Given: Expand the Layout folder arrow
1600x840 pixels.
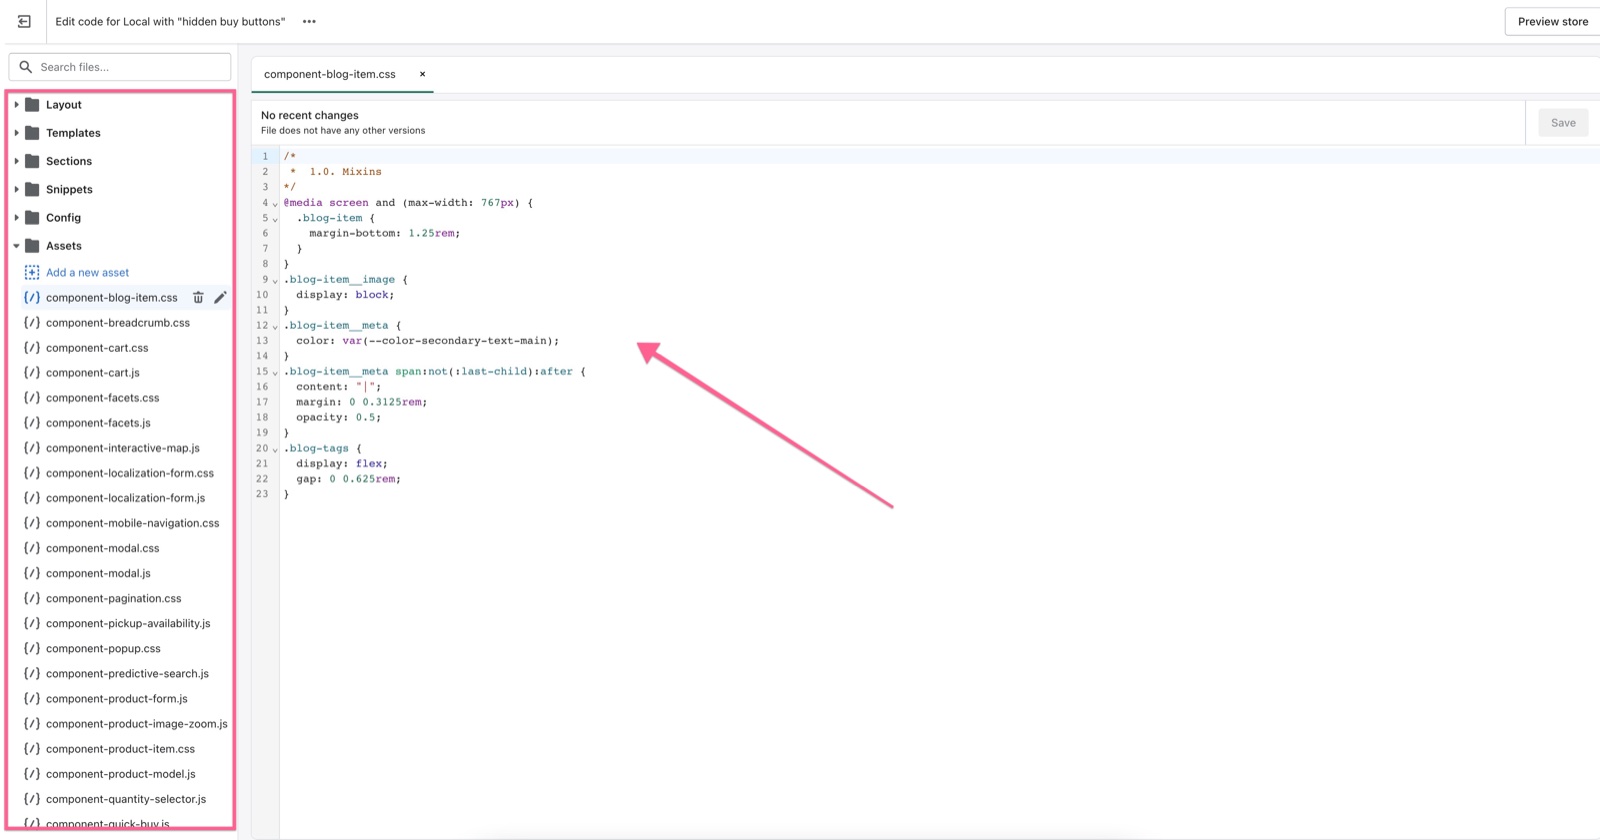Looking at the screenshot, I should (16, 104).
